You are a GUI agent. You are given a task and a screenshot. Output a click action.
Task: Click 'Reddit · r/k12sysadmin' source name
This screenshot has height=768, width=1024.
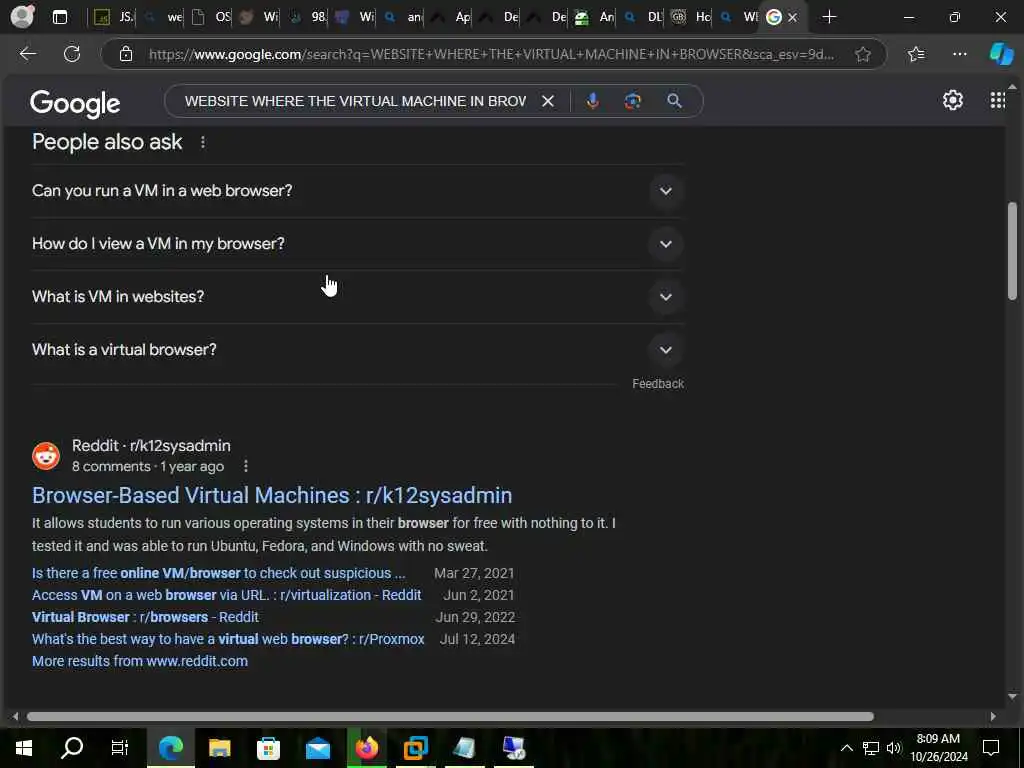(151, 445)
